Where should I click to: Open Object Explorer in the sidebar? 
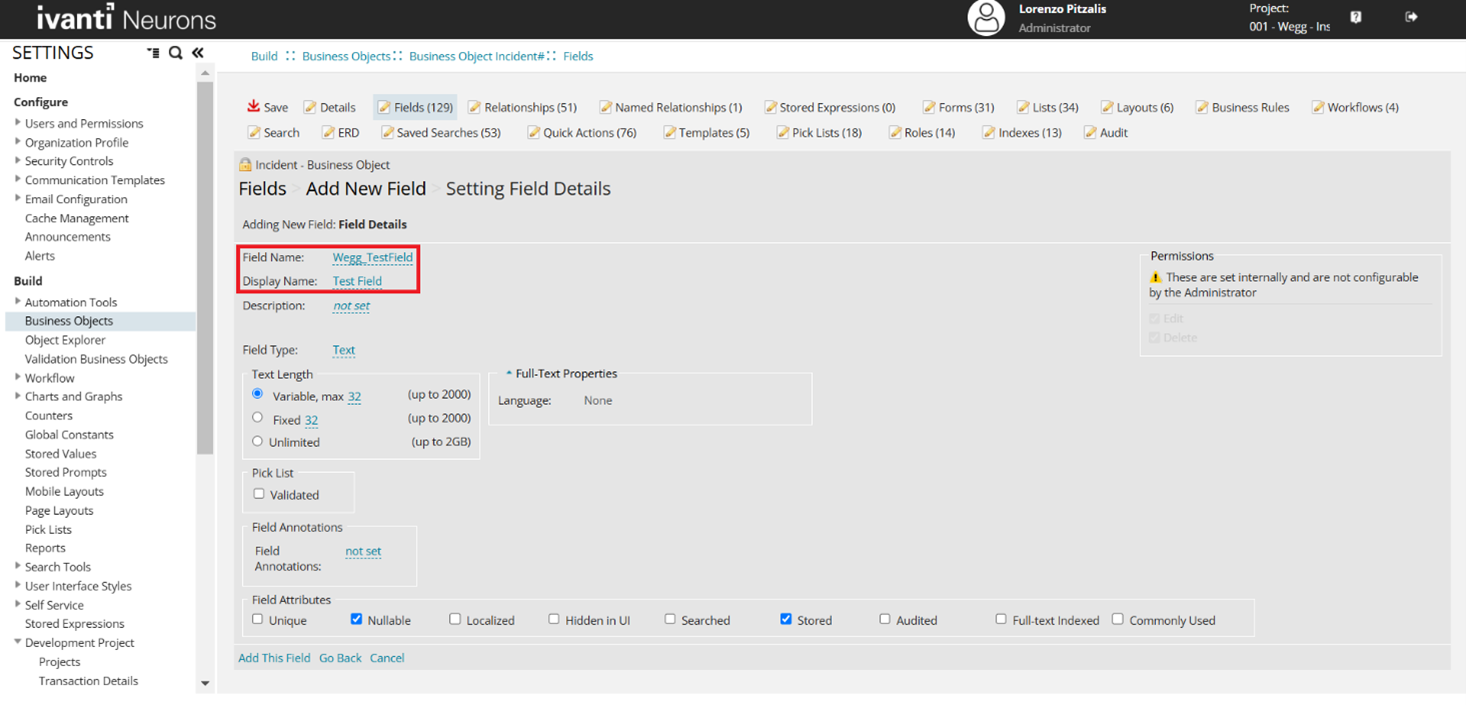pos(65,340)
